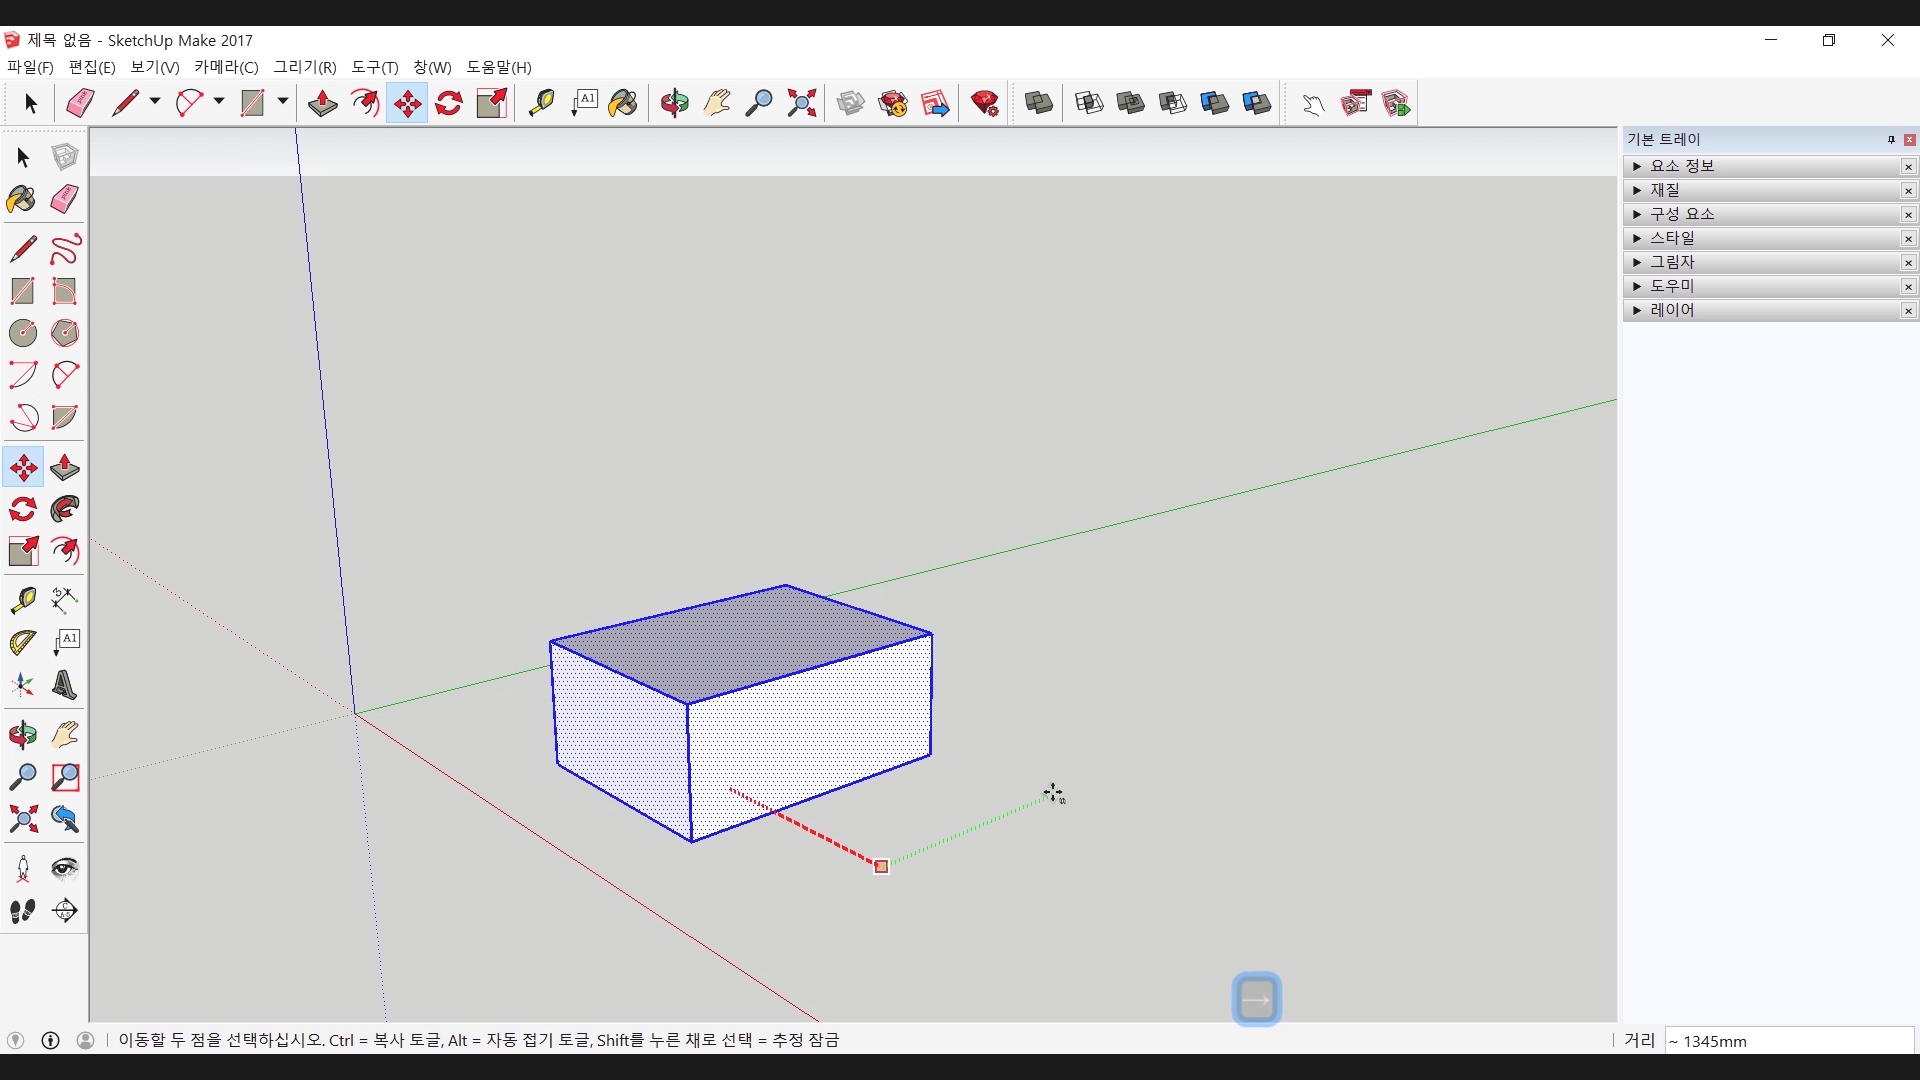1920x1080 pixels.
Task: Open the 카메라(C) menu
Action: [x=226, y=67]
